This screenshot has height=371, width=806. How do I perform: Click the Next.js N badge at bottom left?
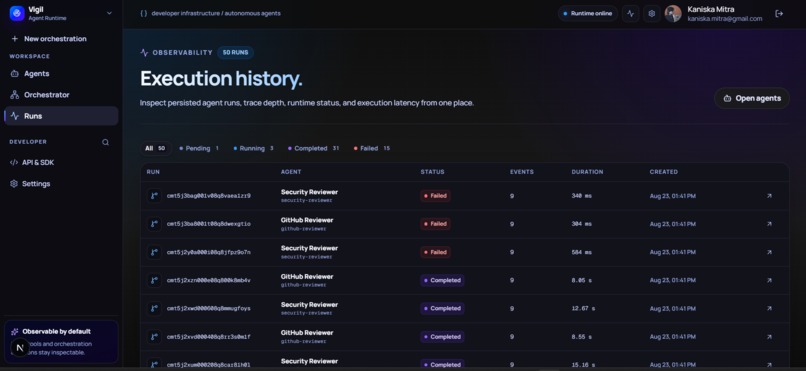[x=20, y=348]
